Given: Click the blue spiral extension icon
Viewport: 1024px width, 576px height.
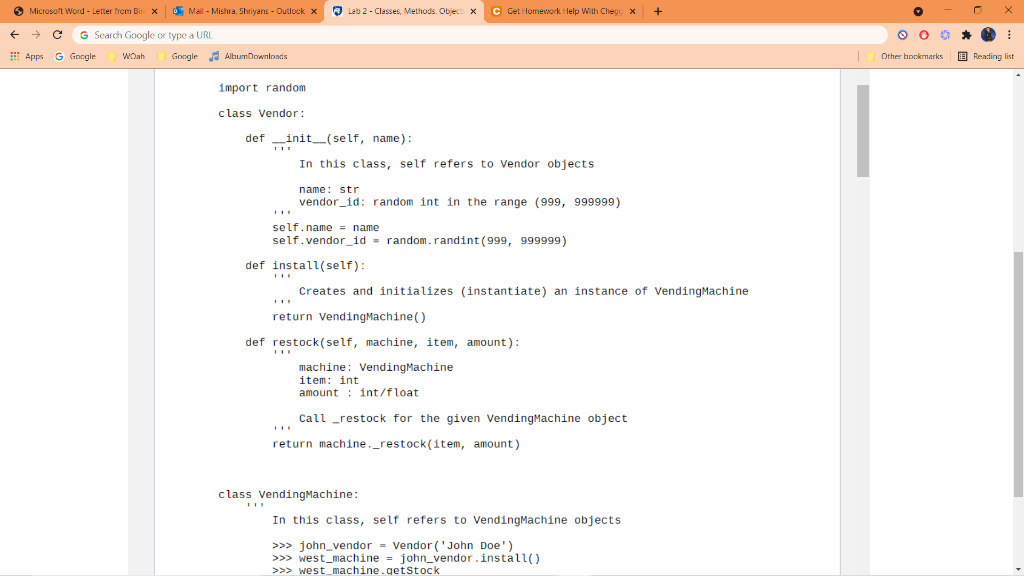Looking at the screenshot, I should click(x=945, y=34).
